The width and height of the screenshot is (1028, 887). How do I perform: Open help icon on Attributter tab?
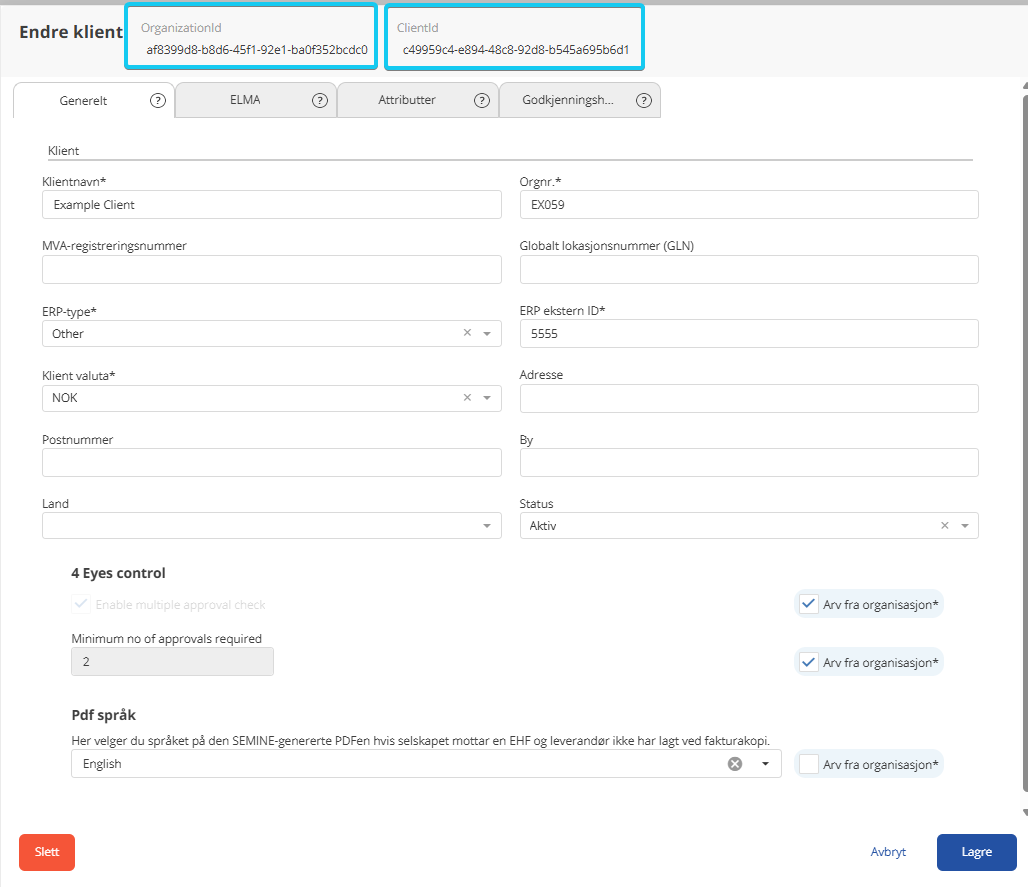click(482, 100)
